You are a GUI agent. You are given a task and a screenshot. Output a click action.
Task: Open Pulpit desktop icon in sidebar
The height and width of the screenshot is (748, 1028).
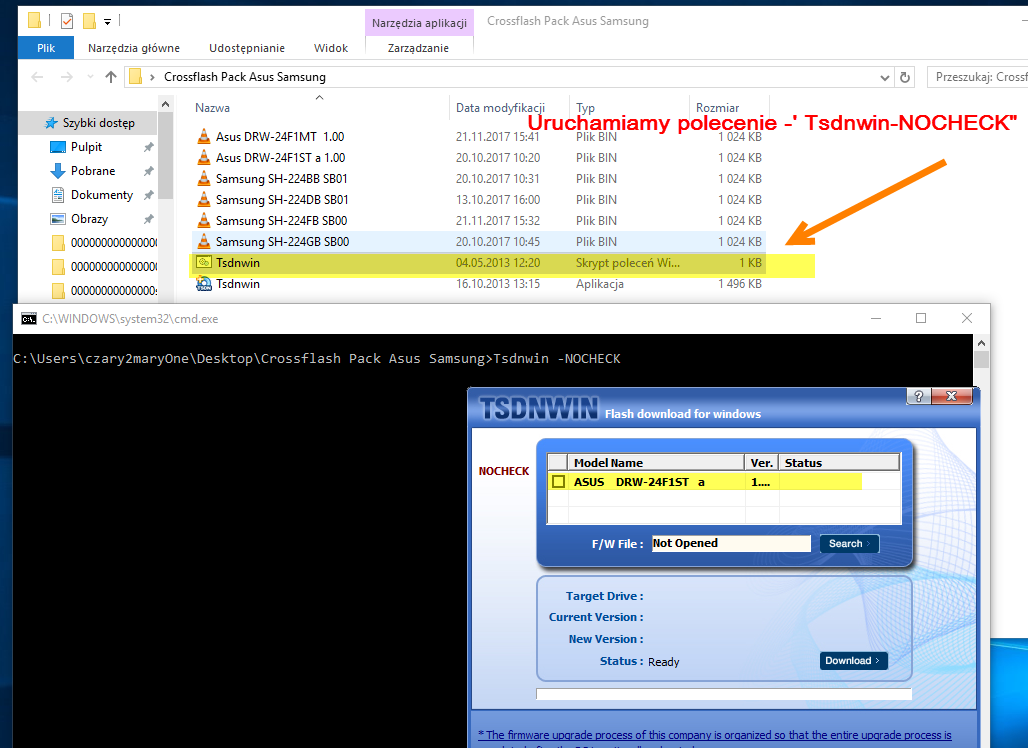58,147
